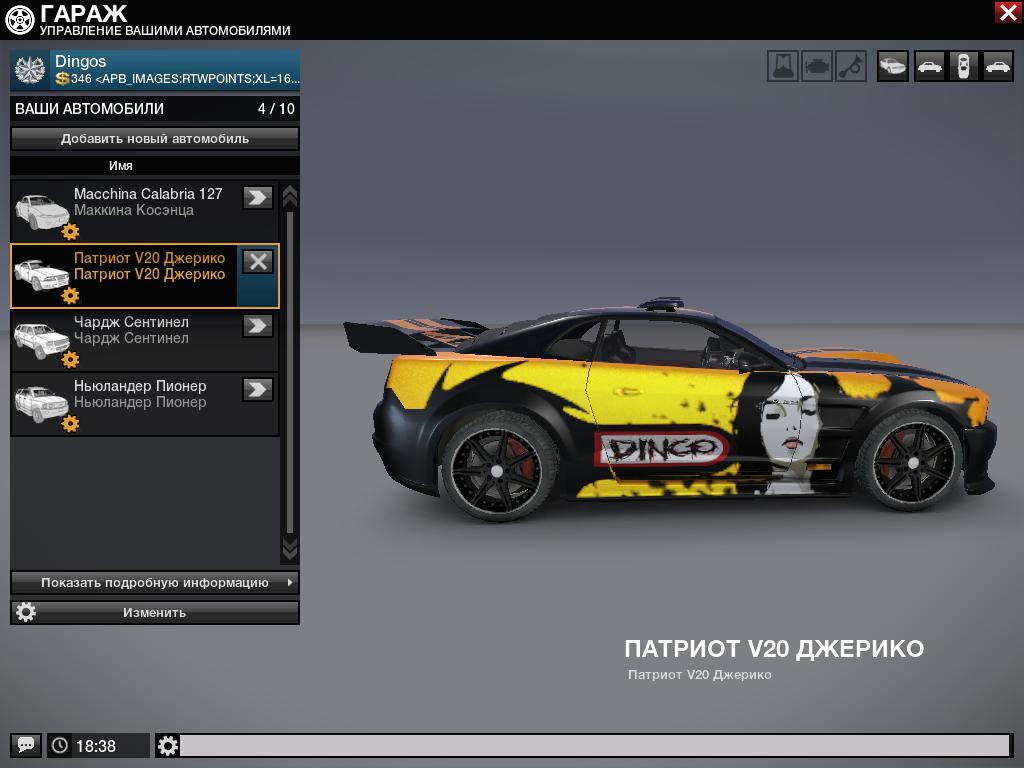This screenshot has width=1024, height=768.
Task: Click the car horn preview icon
Action: [851, 66]
